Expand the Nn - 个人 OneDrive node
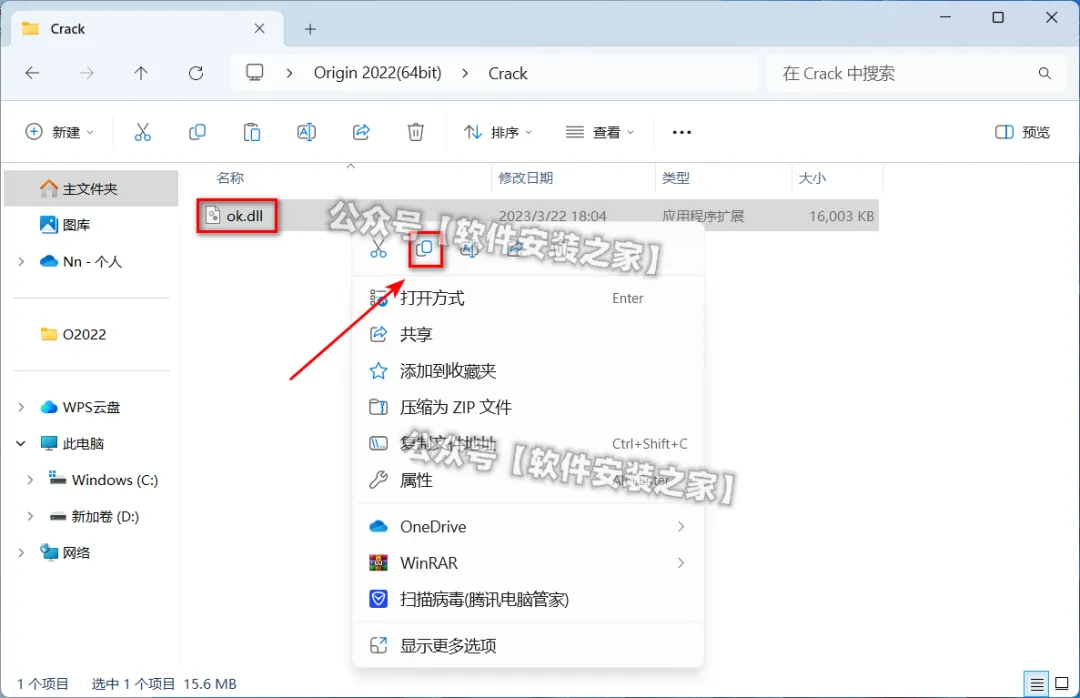The height and width of the screenshot is (698, 1080). click(21, 262)
